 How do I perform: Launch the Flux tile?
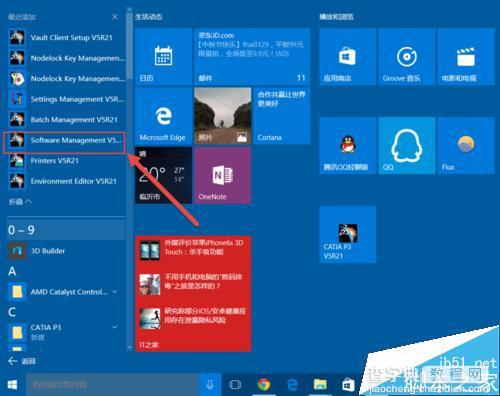point(466,145)
